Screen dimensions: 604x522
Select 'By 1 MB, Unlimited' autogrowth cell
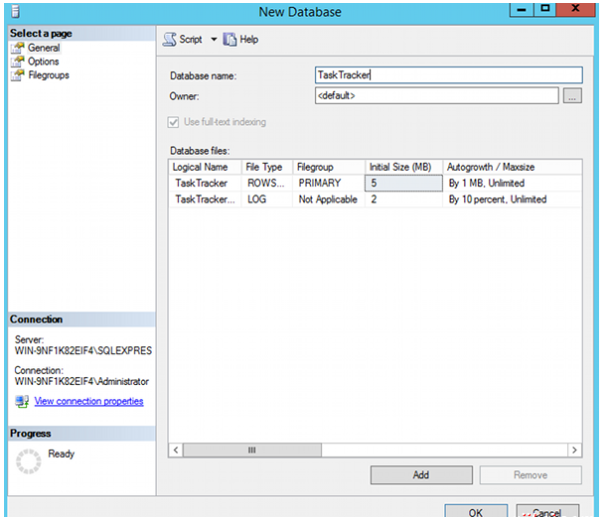click(512, 183)
